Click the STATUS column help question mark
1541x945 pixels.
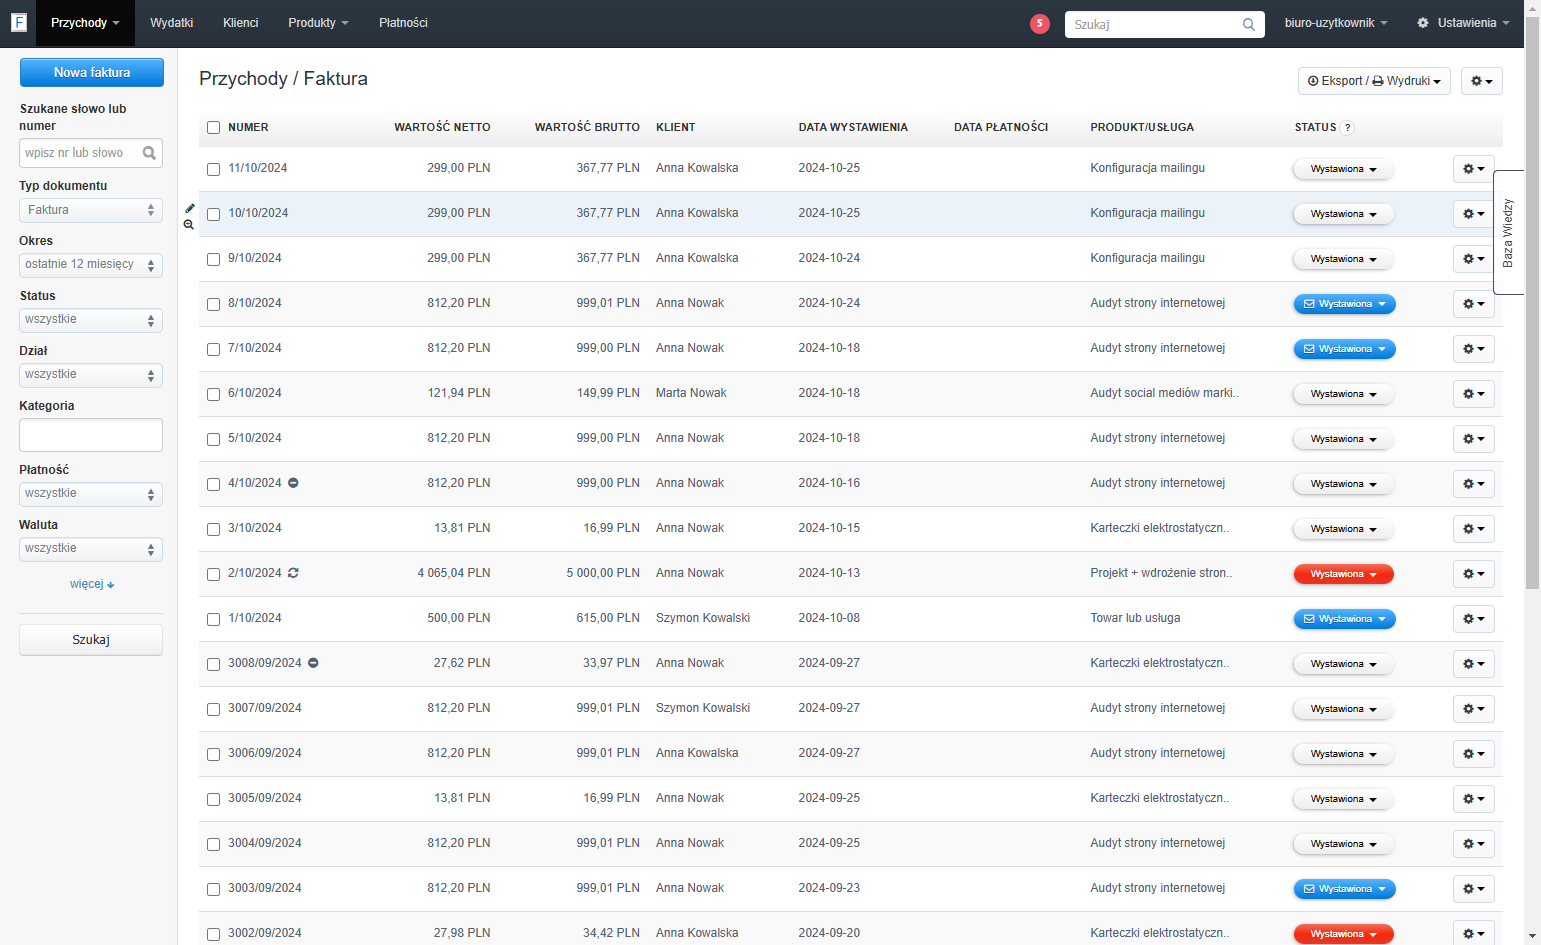tap(1348, 128)
